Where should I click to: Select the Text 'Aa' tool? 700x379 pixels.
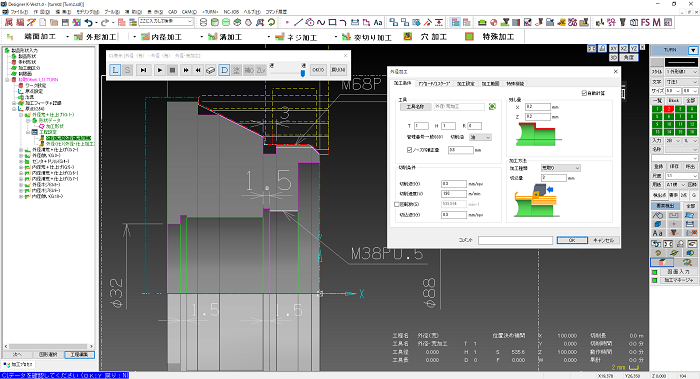pos(378,22)
